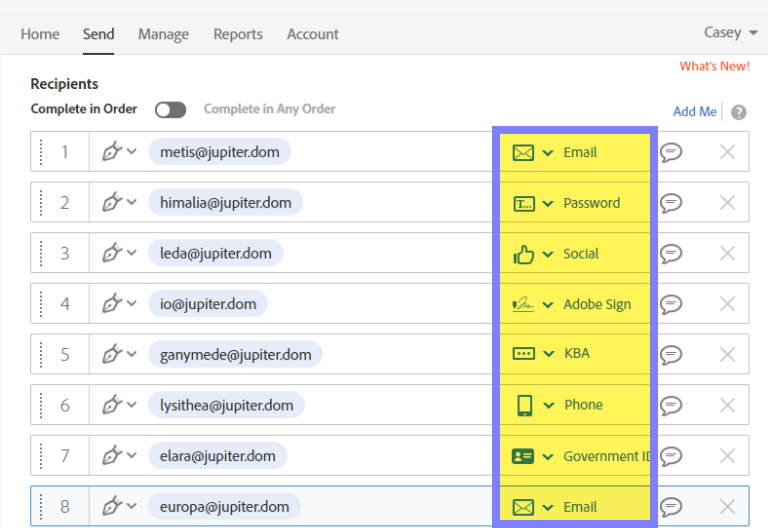Image resolution: width=768 pixels, height=528 pixels.
Task: Click the Password icon for himalia@jupiter.dom
Action: click(x=524, y=203)
